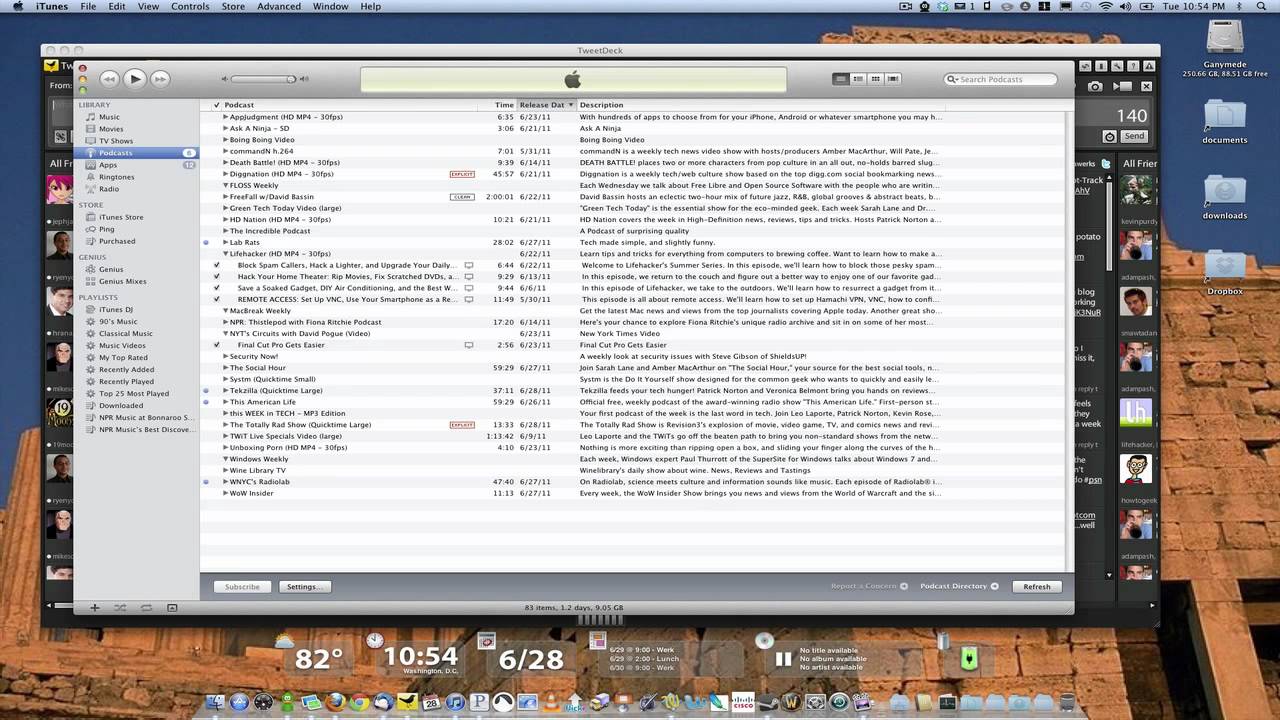
Task: Open Ping in the sidebar
Action: click(x=106, y=229)
